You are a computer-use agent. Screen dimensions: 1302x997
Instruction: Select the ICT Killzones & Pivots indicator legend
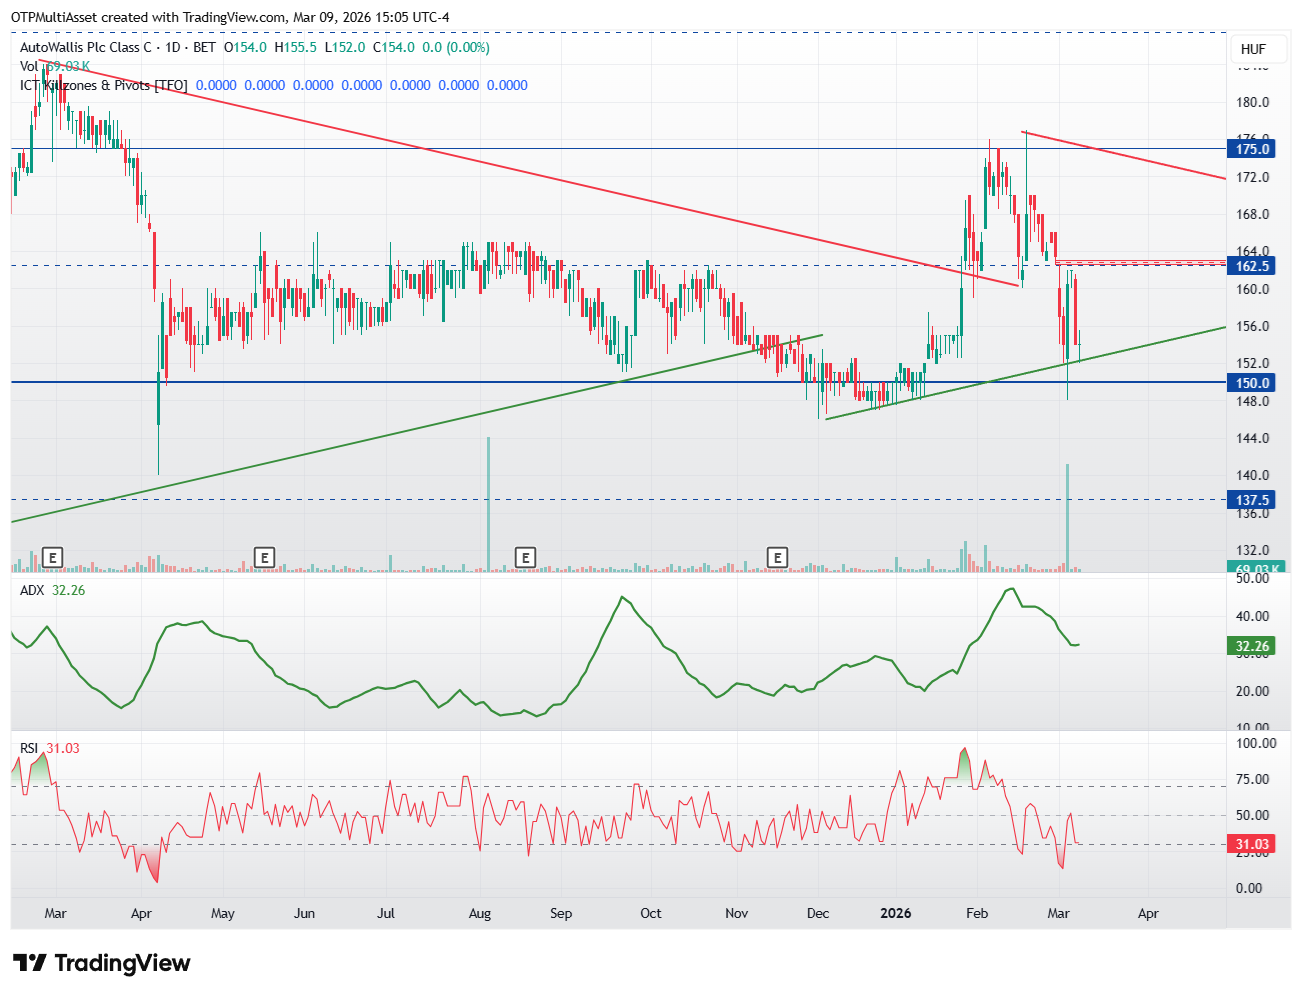pyautogui.click(x=104, y=85)
